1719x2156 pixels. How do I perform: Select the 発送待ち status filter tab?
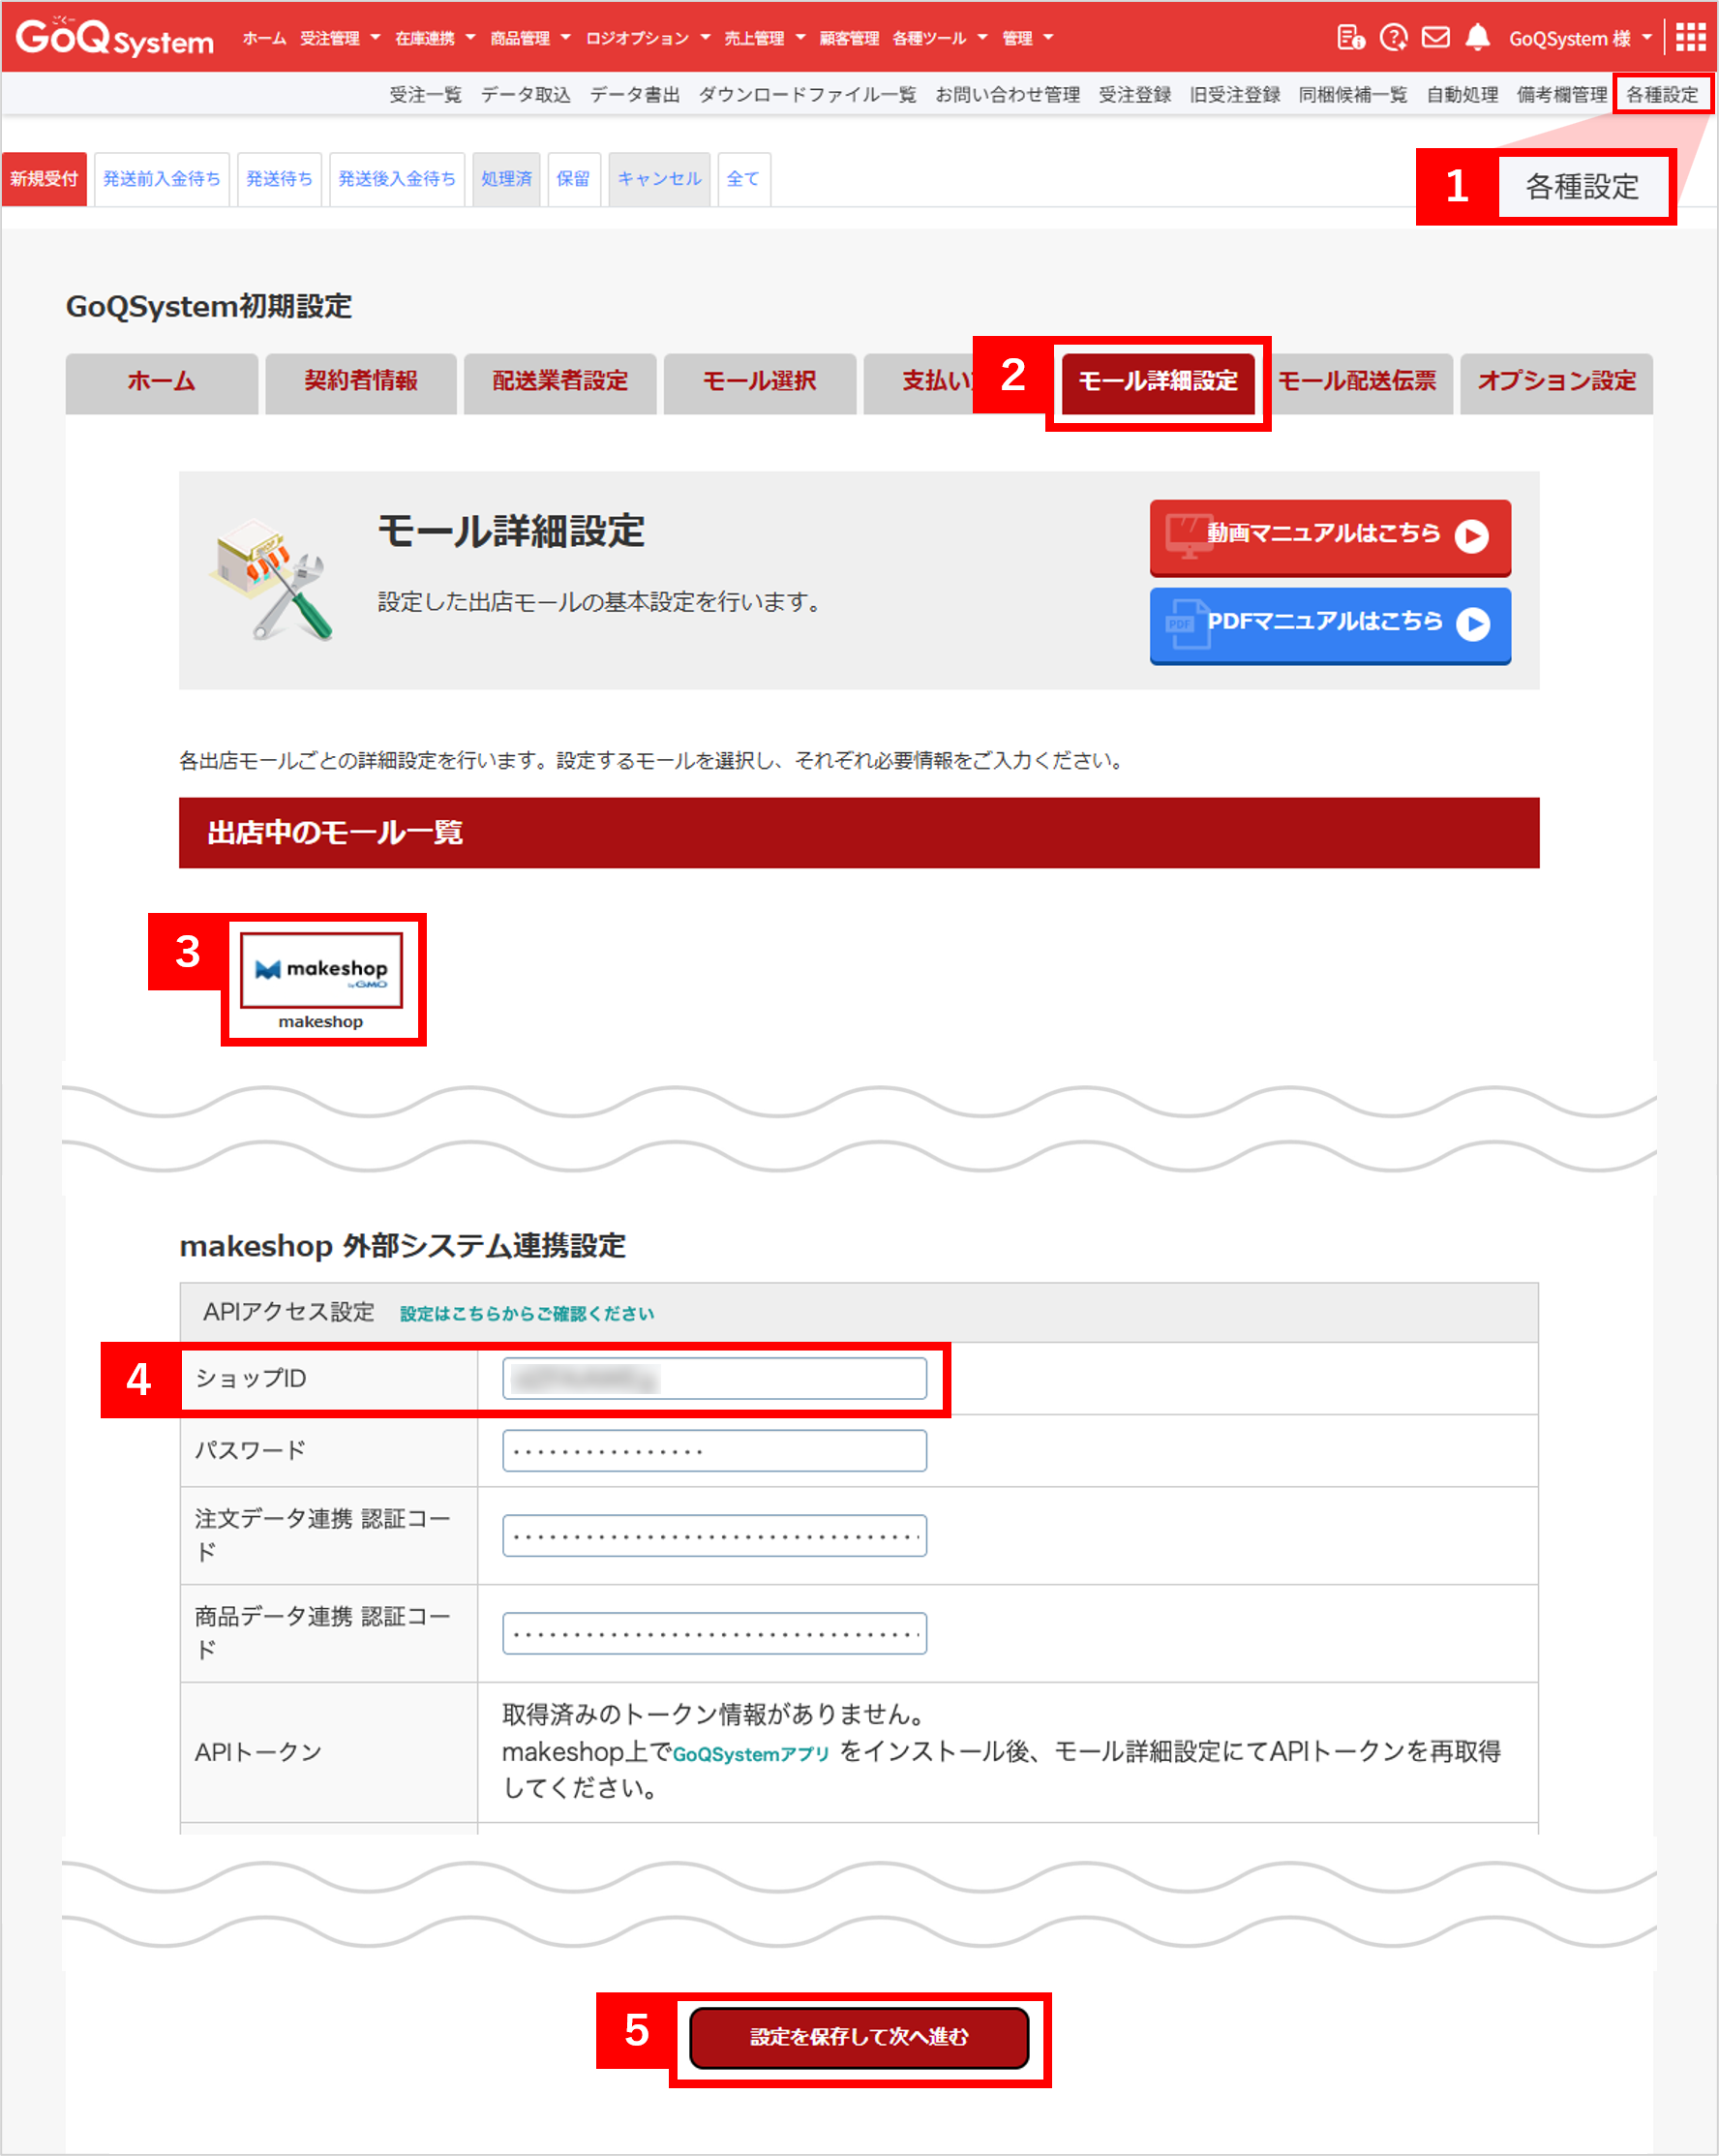click(279, 179)
